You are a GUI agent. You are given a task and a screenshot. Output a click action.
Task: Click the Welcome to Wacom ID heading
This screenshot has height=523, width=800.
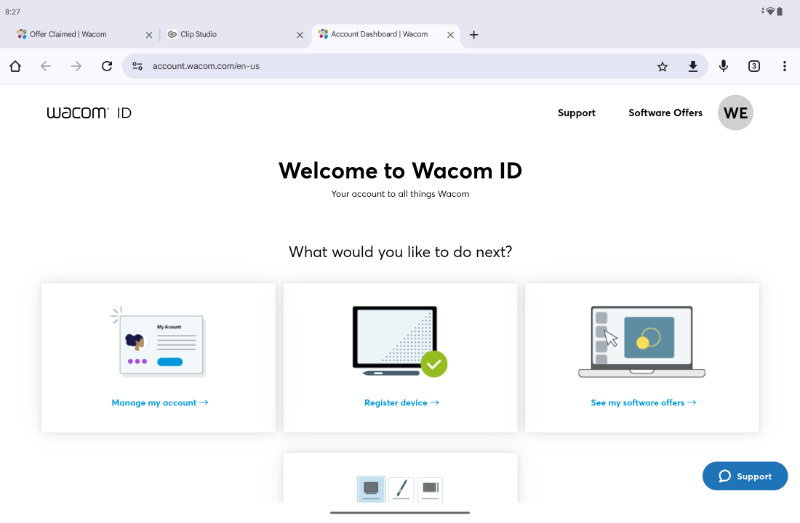[x=401, y=170]
